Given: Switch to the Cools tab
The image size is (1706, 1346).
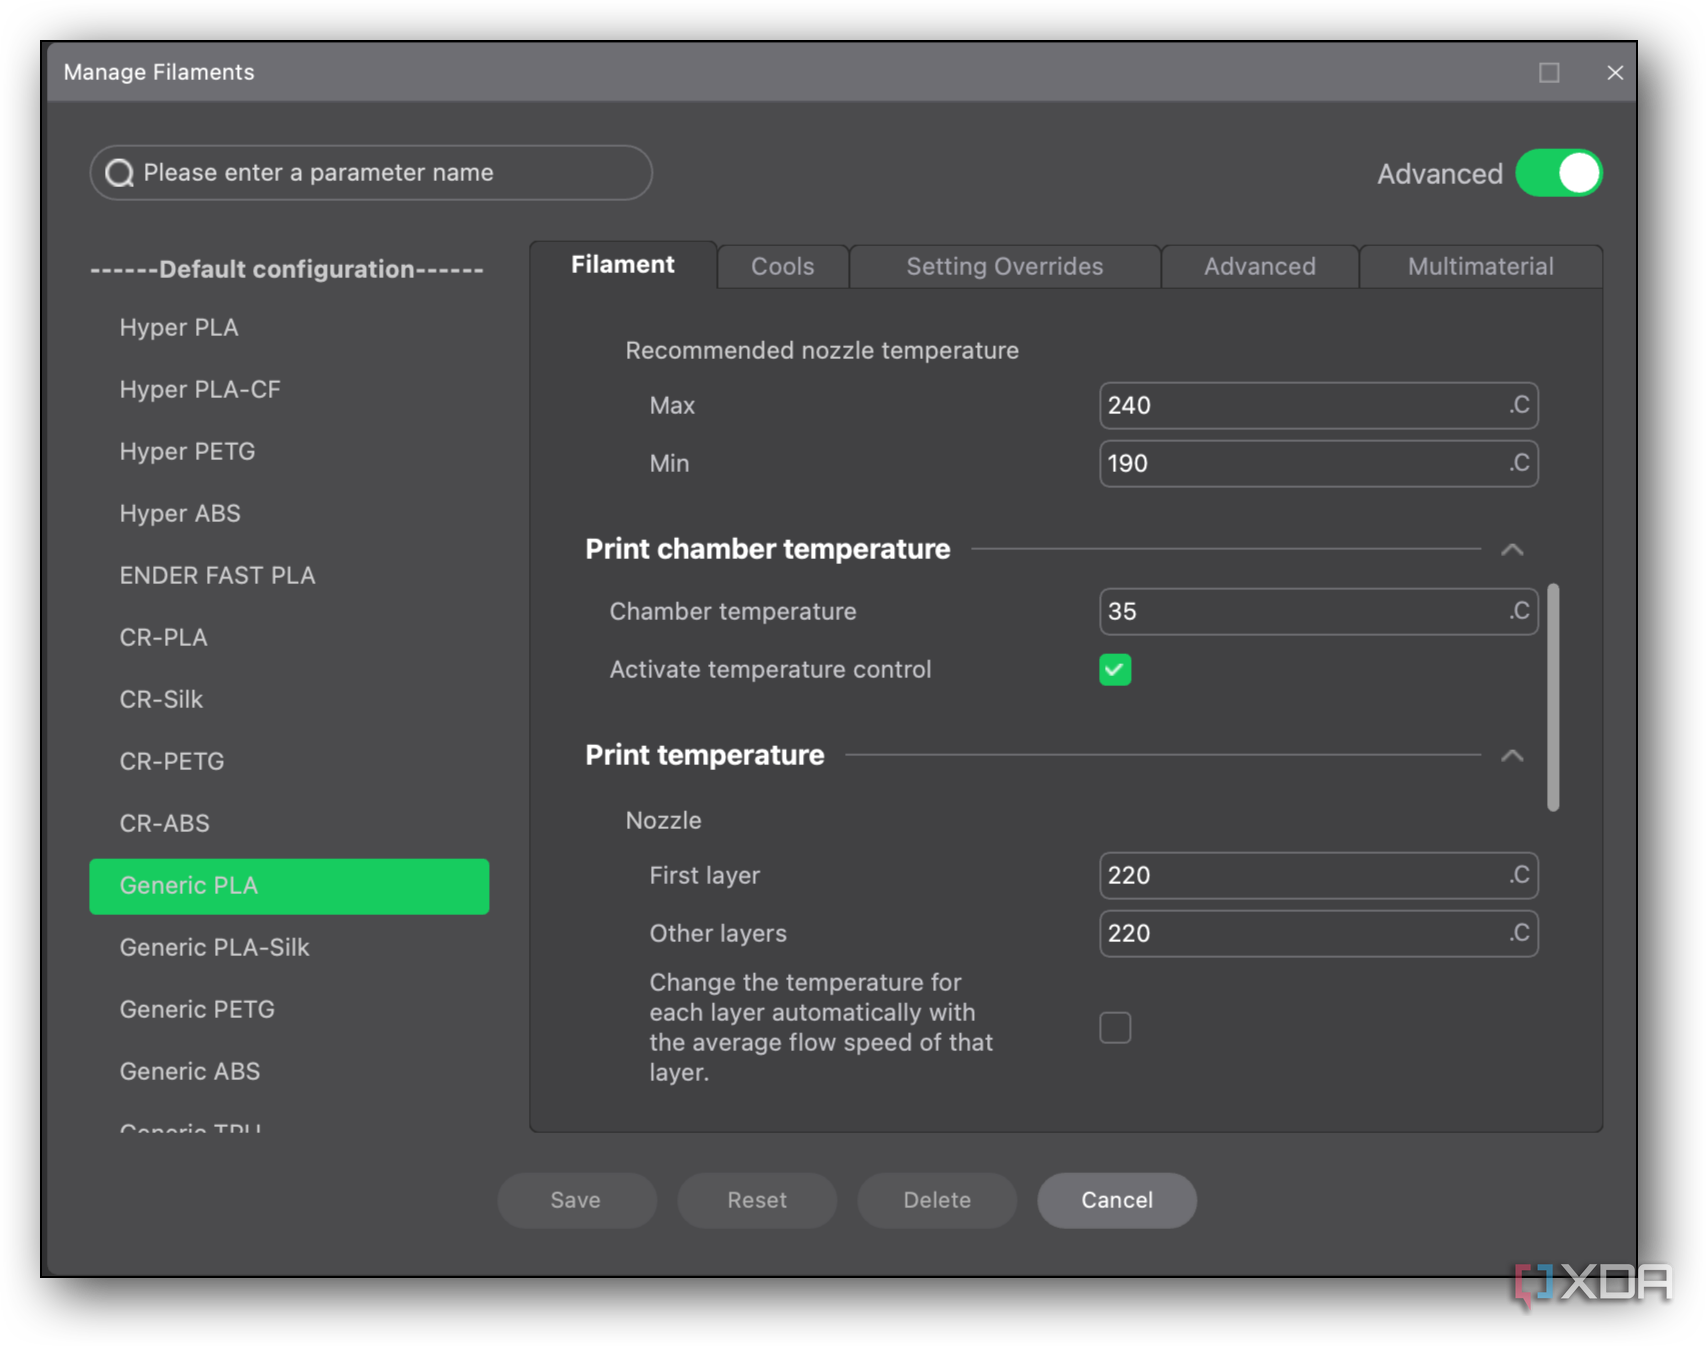Looking at the screenshot, I should pyautogui.click(x=783, y=266).
